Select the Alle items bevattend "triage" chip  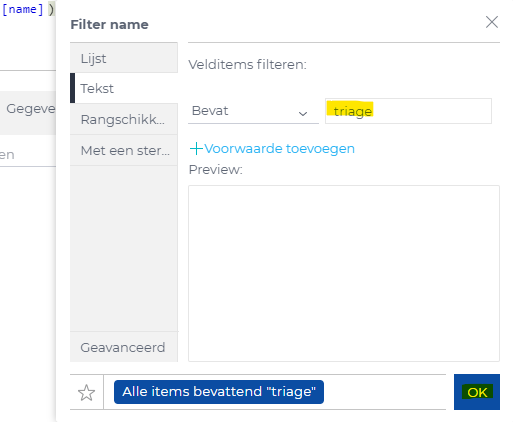[x=219, y=392]
